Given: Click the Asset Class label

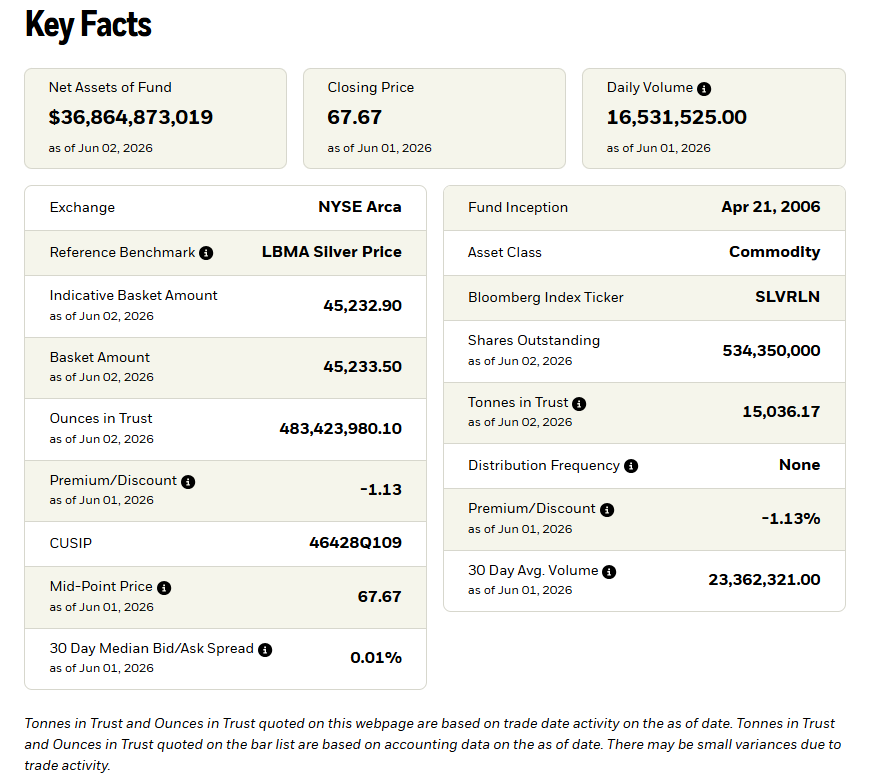Looking at the screenshot, I should [x=505, y=252].
